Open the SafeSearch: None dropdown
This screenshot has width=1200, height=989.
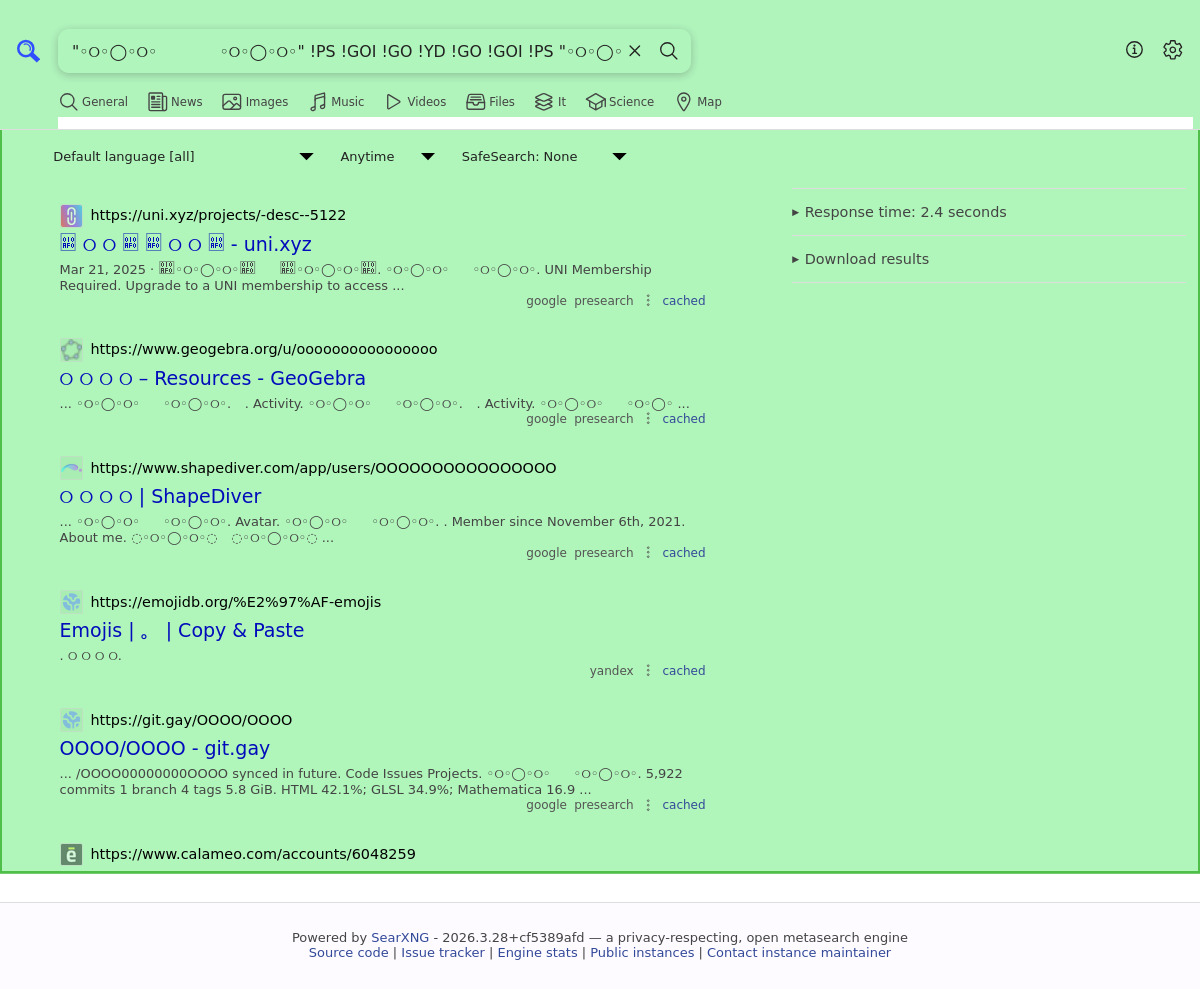[543, 157]
